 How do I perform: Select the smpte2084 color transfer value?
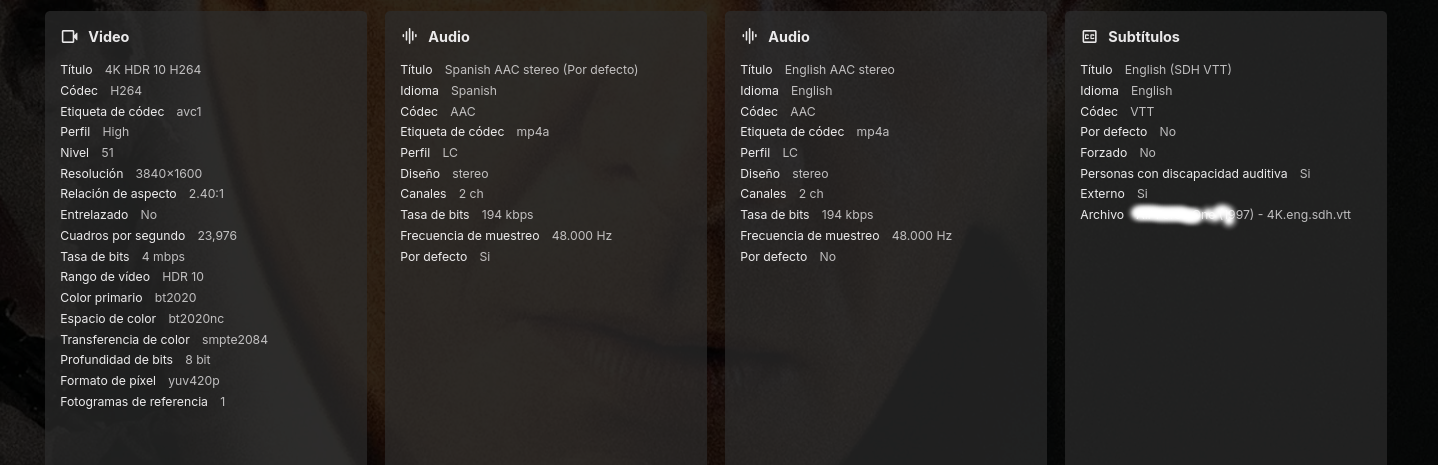(x=234, y=340)
